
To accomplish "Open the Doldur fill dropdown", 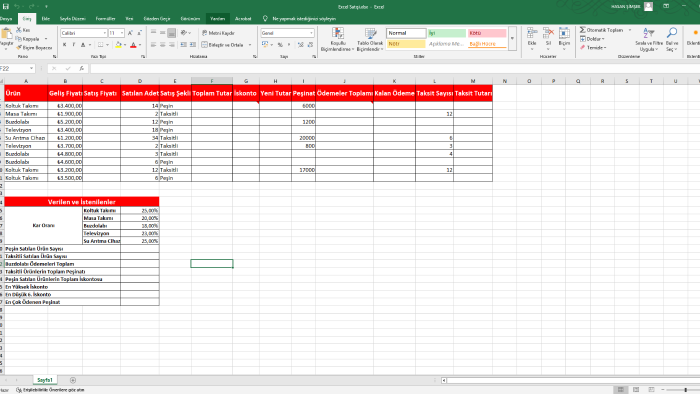I will (592, 39).
